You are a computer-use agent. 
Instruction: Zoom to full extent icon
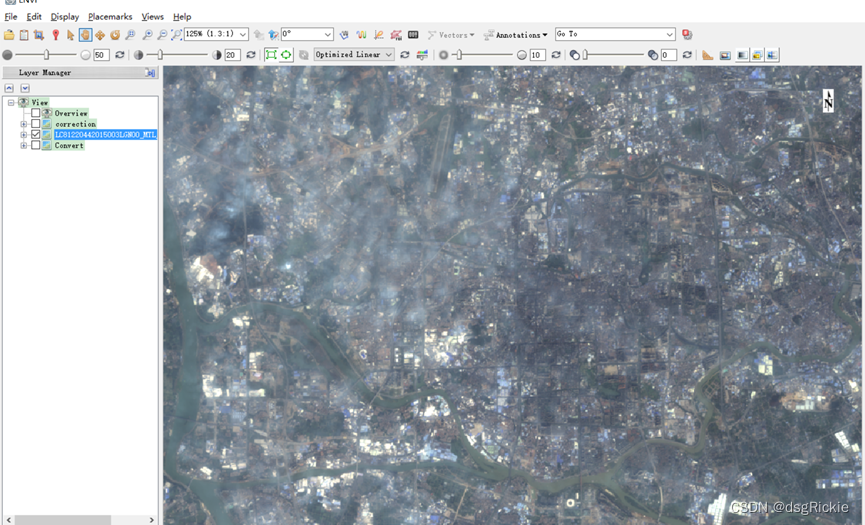tap(177, 35)
